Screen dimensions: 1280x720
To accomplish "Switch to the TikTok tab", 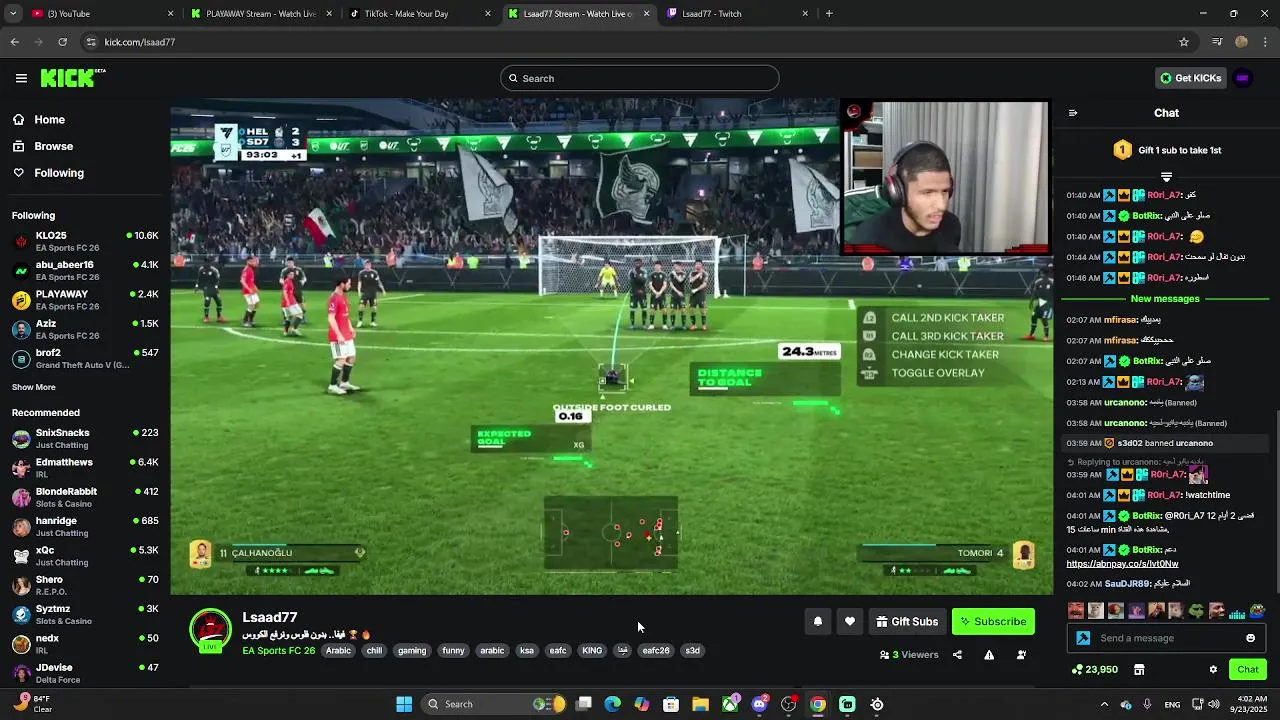I will [x=420, y=14].
